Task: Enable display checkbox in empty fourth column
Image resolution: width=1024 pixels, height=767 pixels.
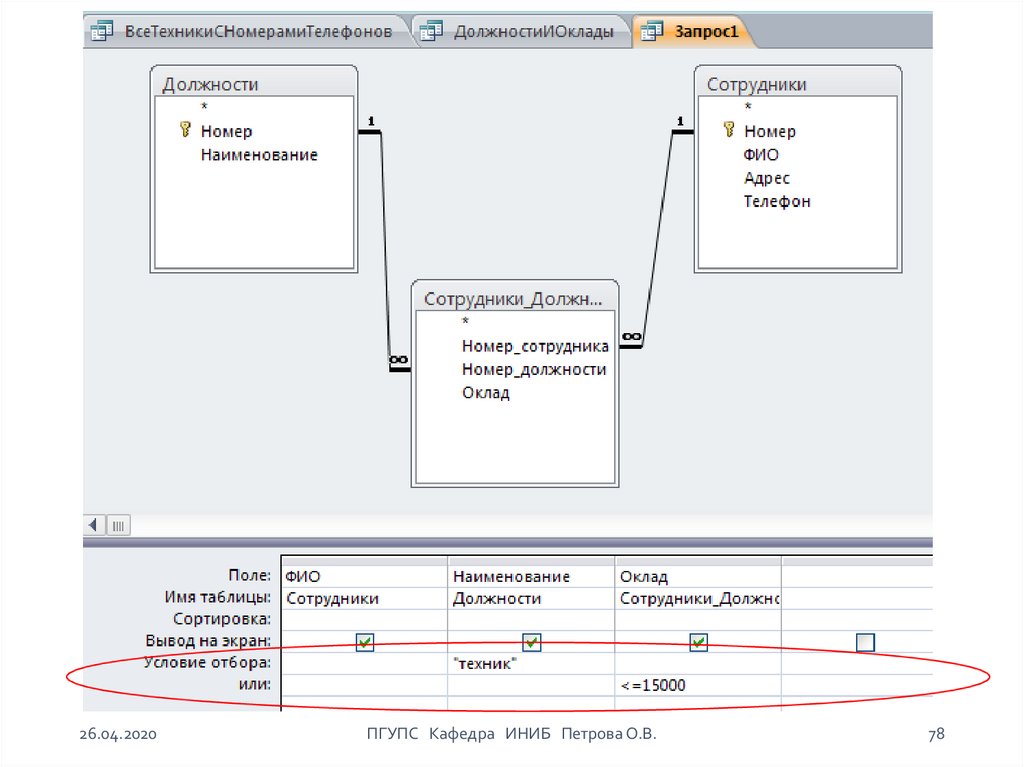Action: coord(866,642)
